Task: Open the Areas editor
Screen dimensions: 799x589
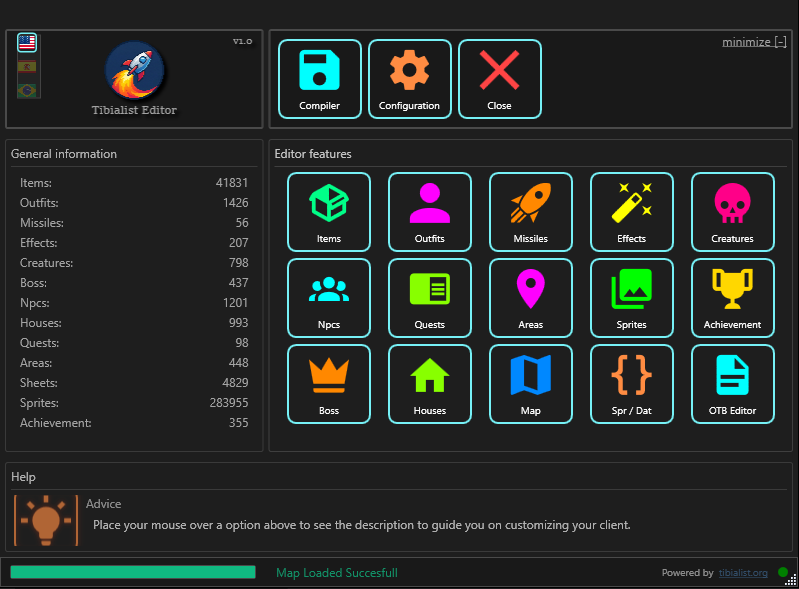Action: coord(530,298)
